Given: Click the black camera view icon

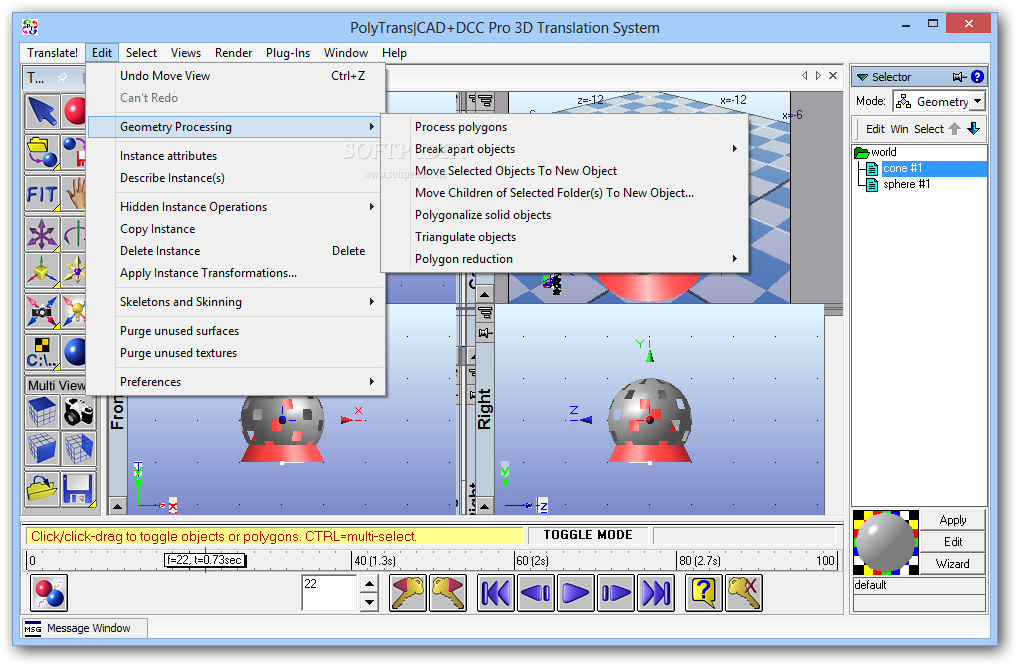Looking at the screenshot, I should point(79,412).
